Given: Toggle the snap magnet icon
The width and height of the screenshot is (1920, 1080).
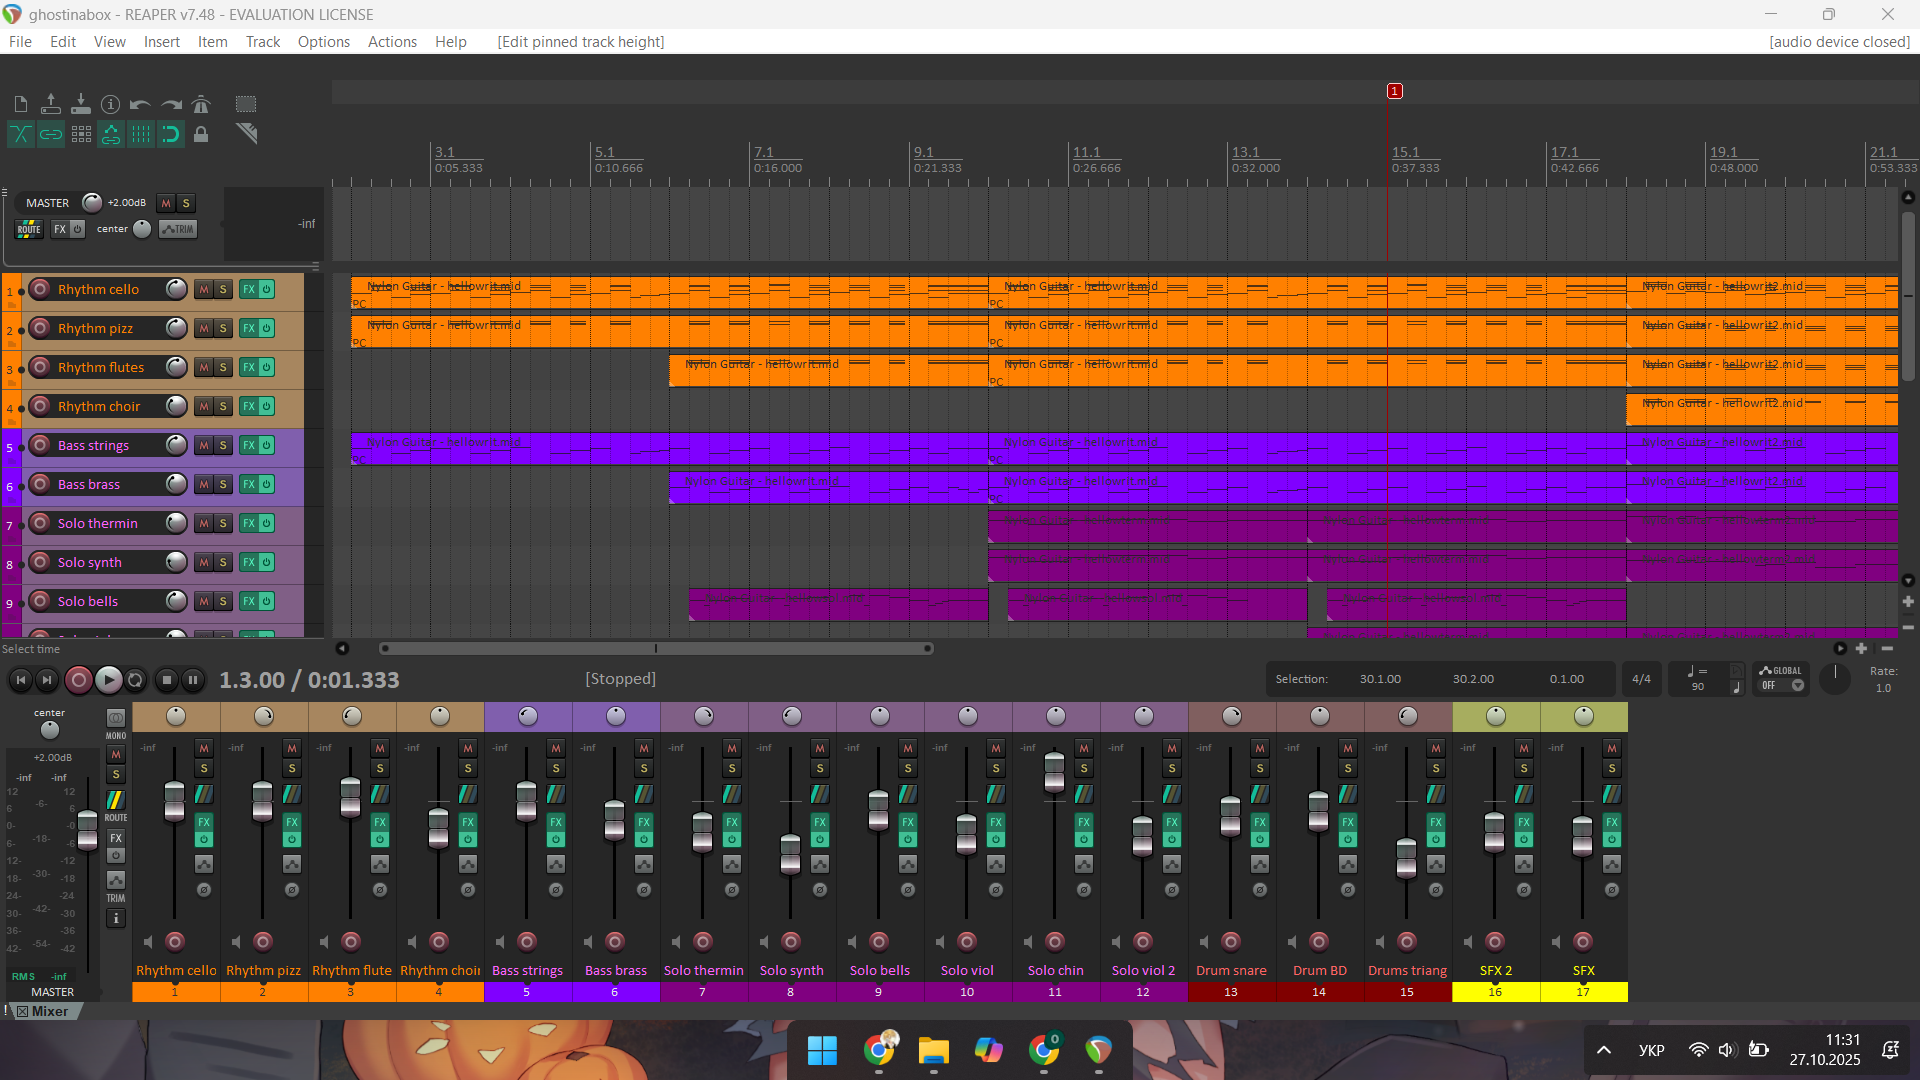Looking at the screenshot, I should pos(171,134).
